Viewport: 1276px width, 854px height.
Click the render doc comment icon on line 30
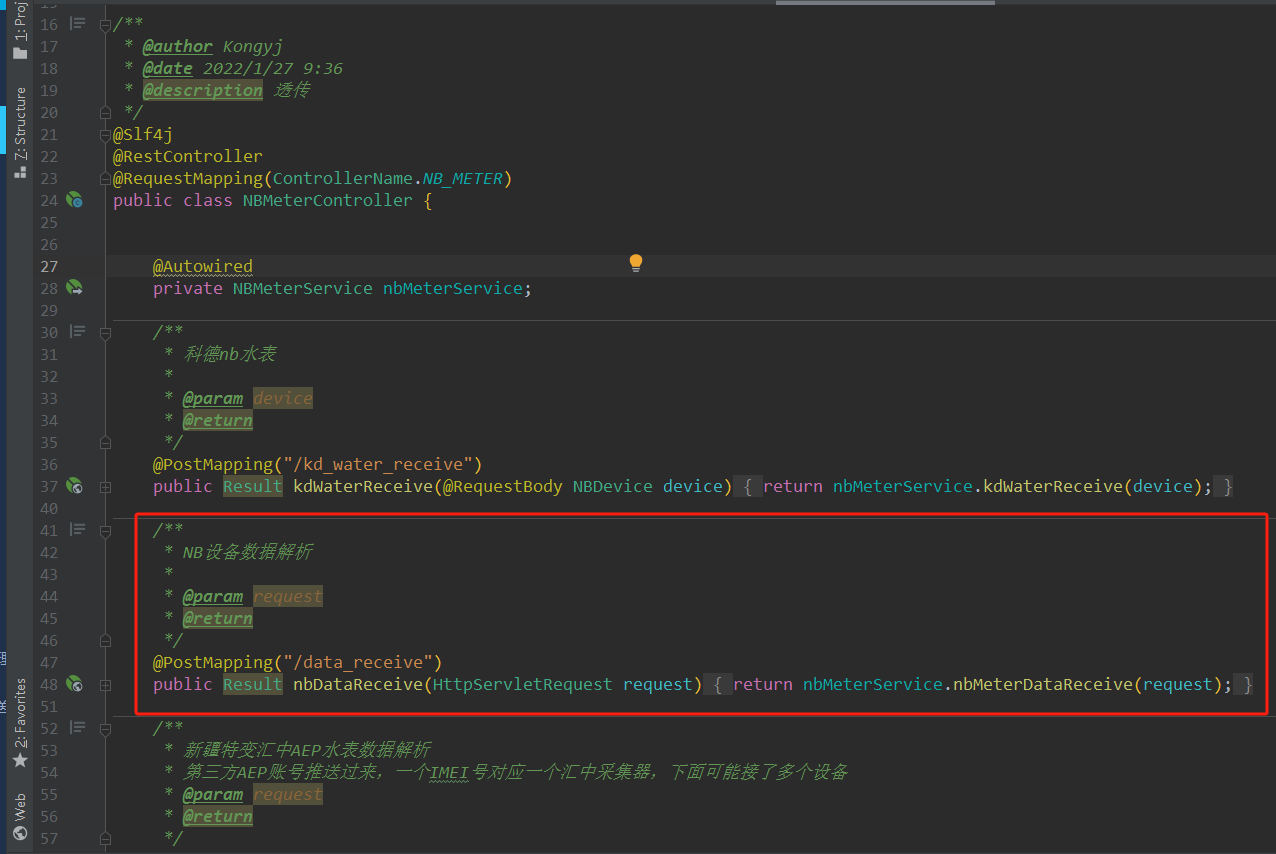77,332
